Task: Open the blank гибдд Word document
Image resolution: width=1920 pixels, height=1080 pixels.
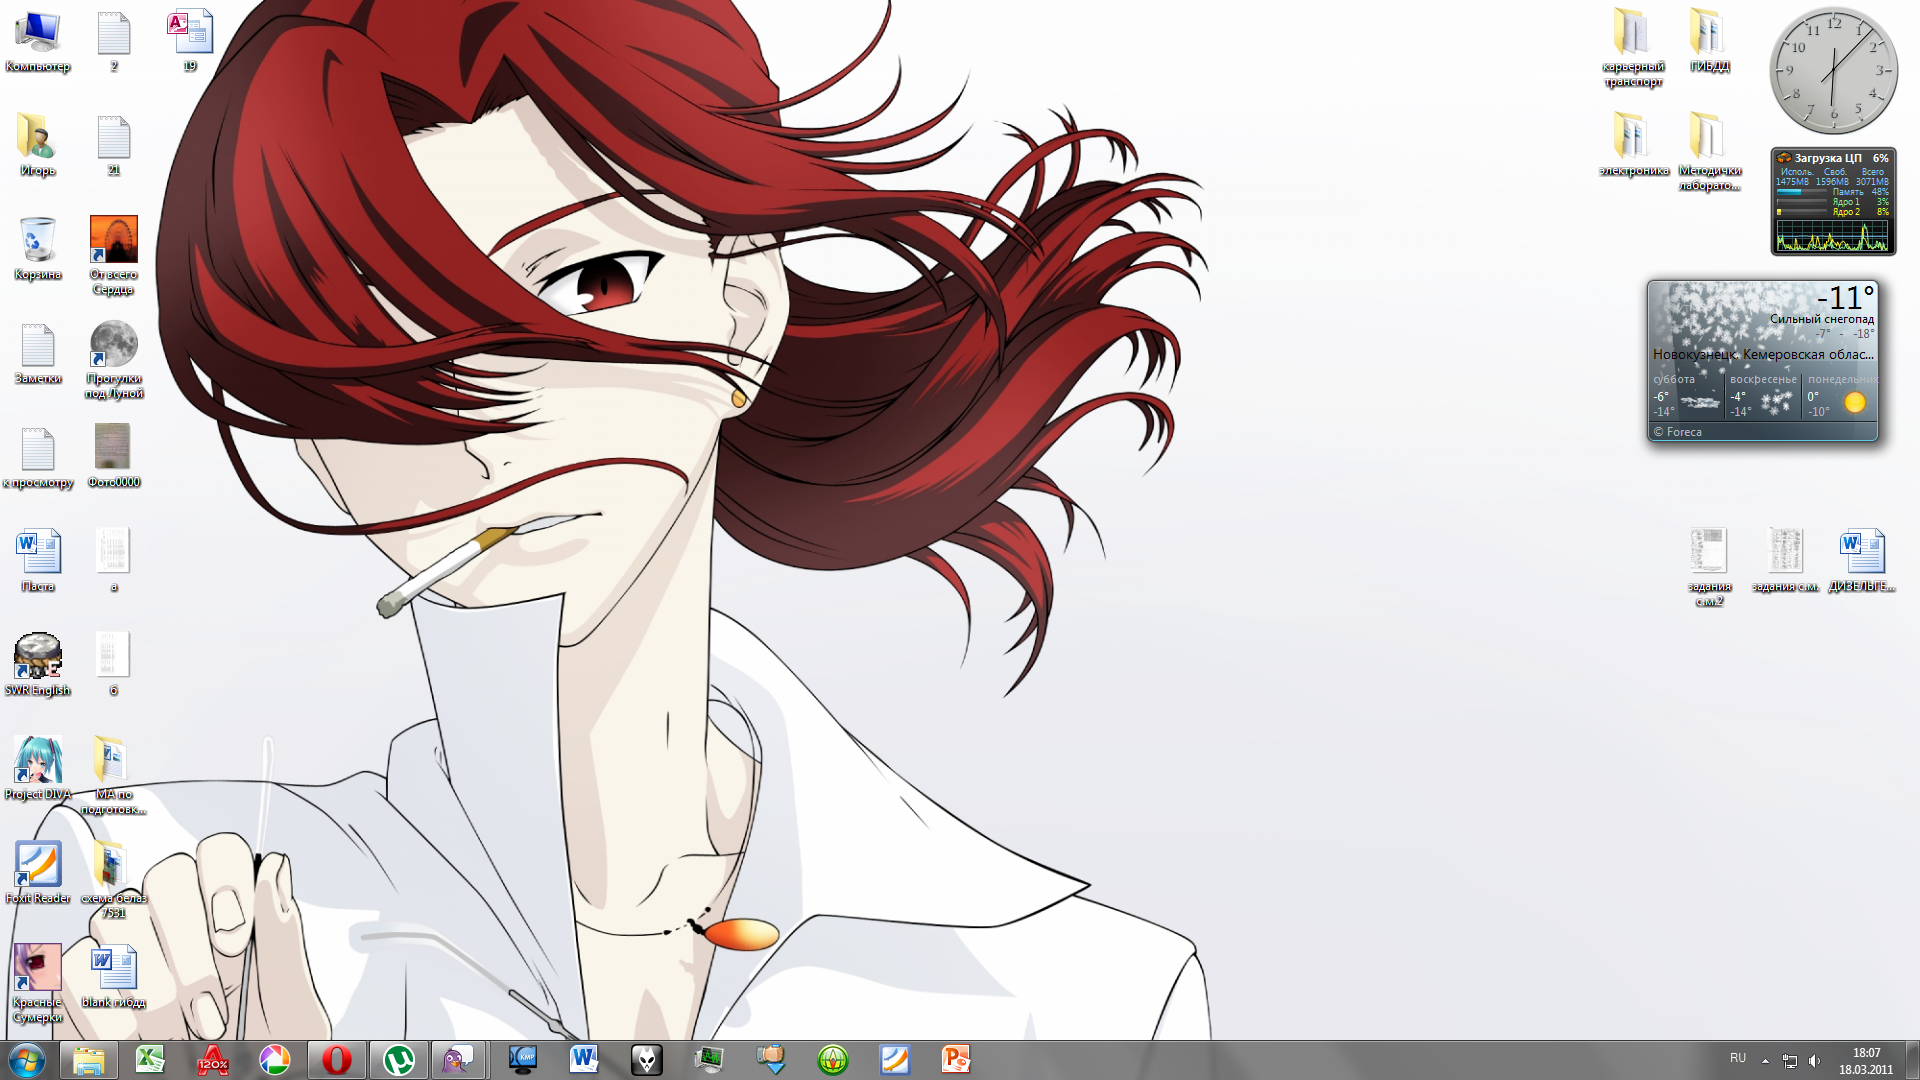Action: tap(114, 976)
